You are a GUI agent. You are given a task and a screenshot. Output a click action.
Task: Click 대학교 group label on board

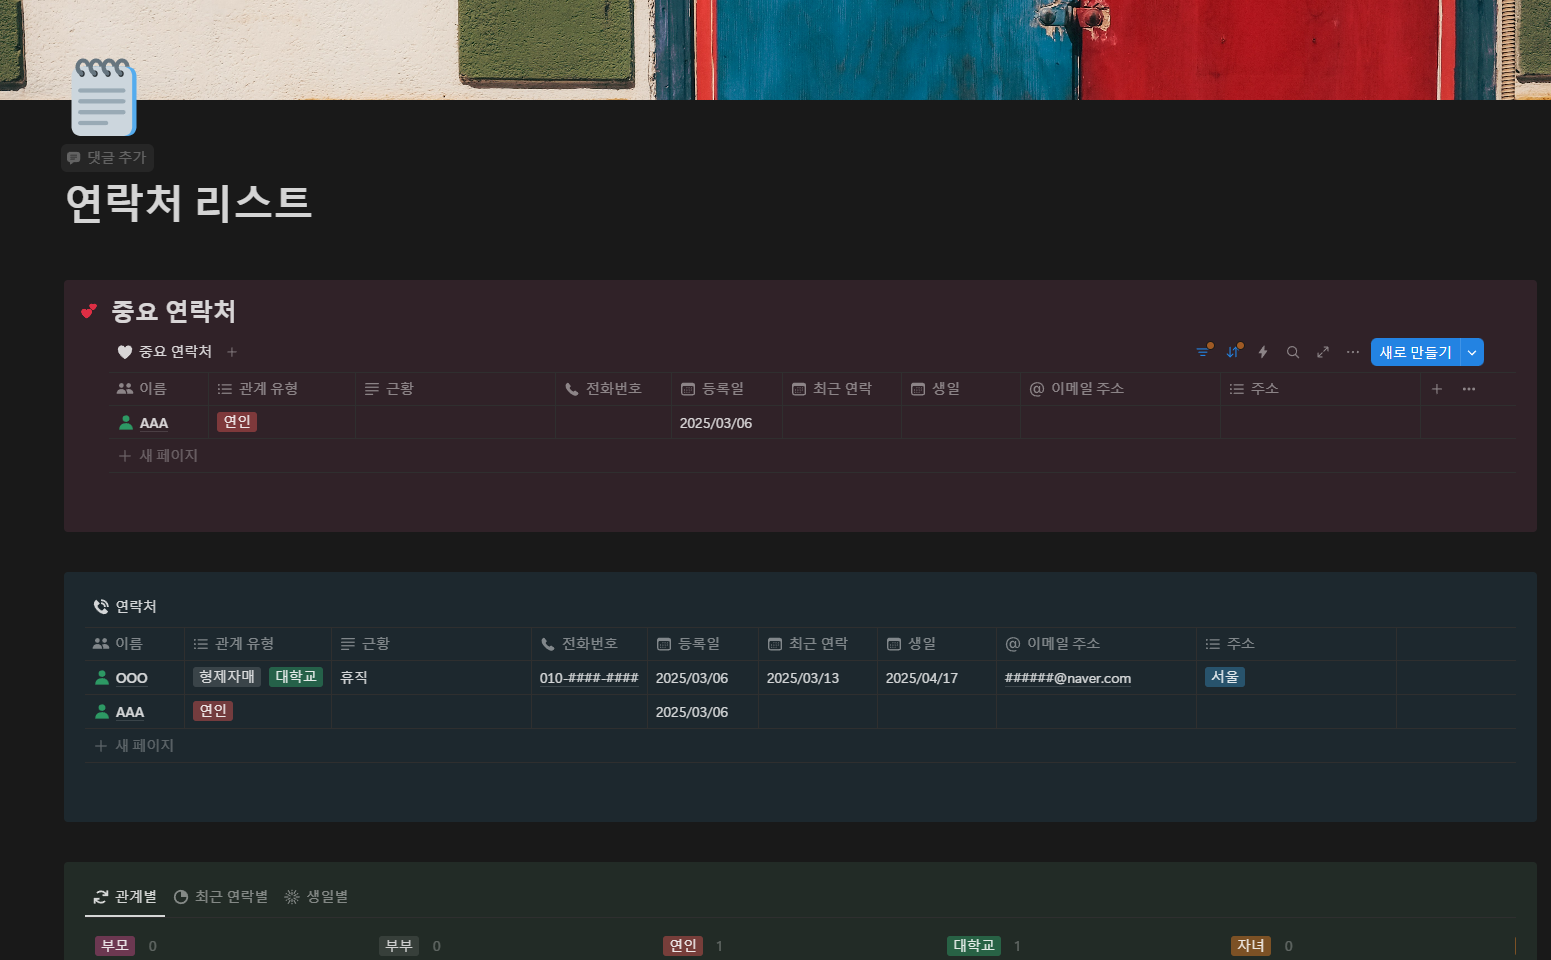click(974, 946)
